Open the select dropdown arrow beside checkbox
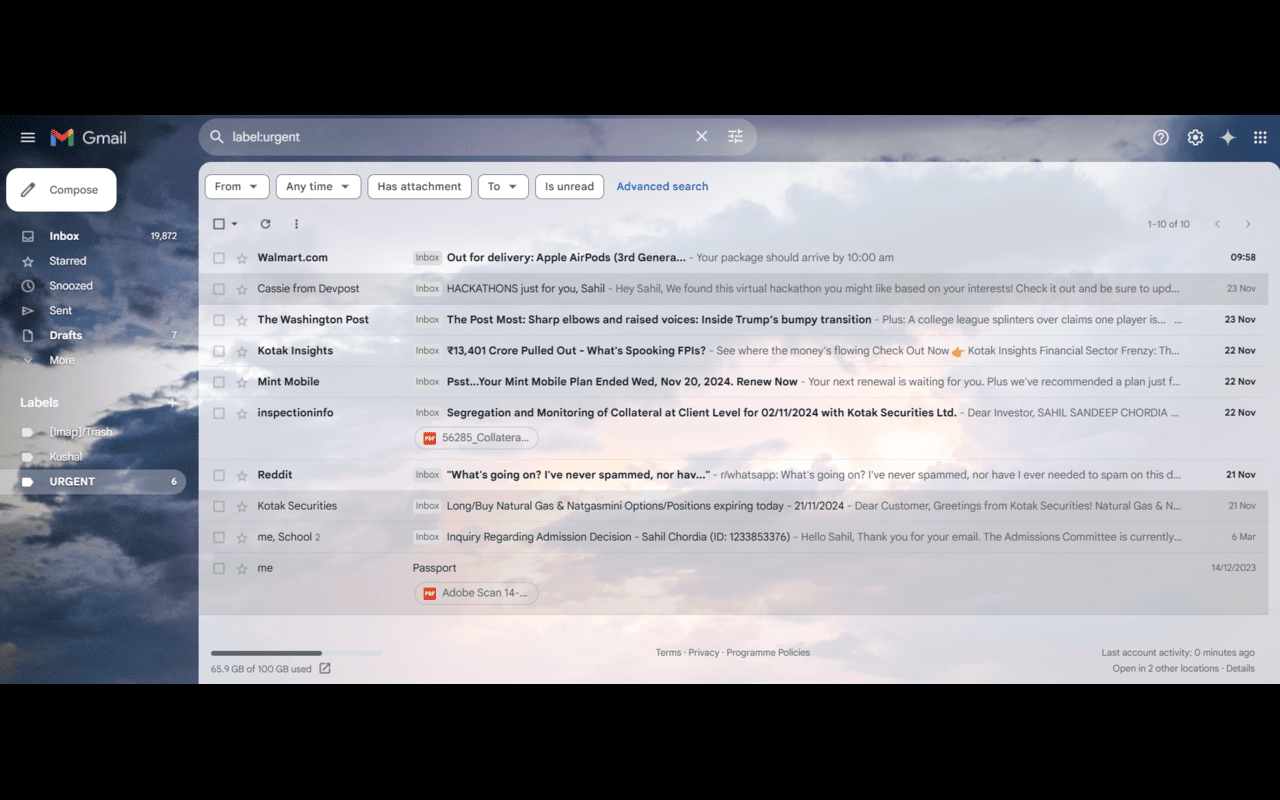Viewport: 1280px width, 800px height. pos(235,224)
